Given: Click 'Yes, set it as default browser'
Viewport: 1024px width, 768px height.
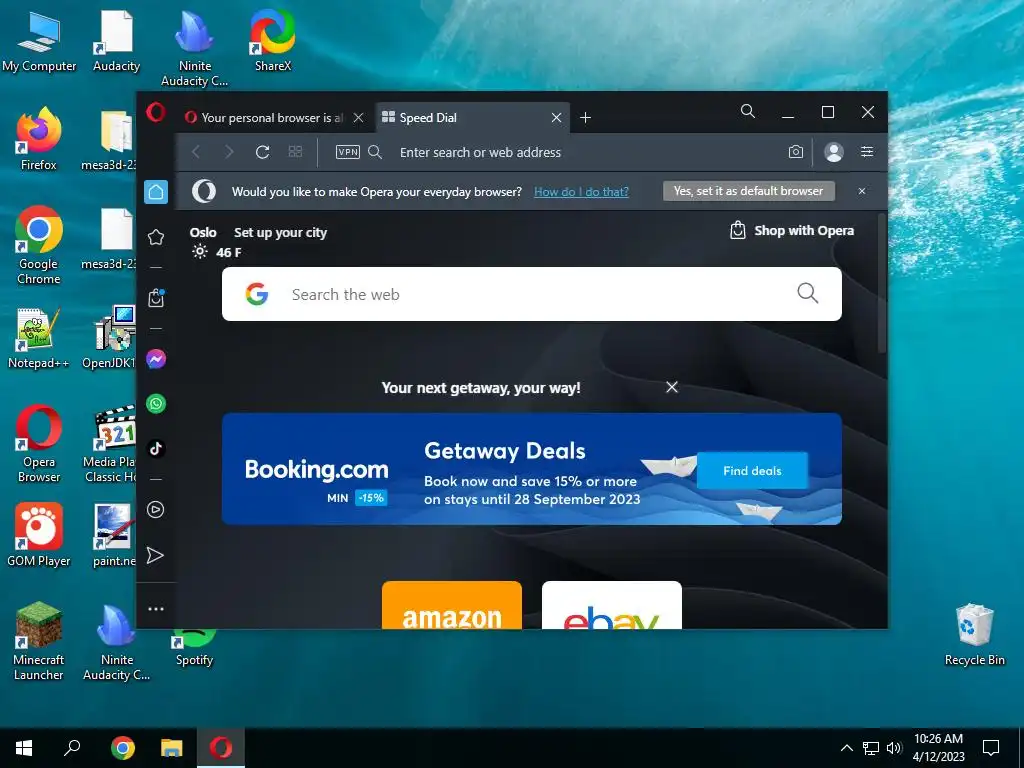Looking at the screenshot, I should tap(748, 191).
